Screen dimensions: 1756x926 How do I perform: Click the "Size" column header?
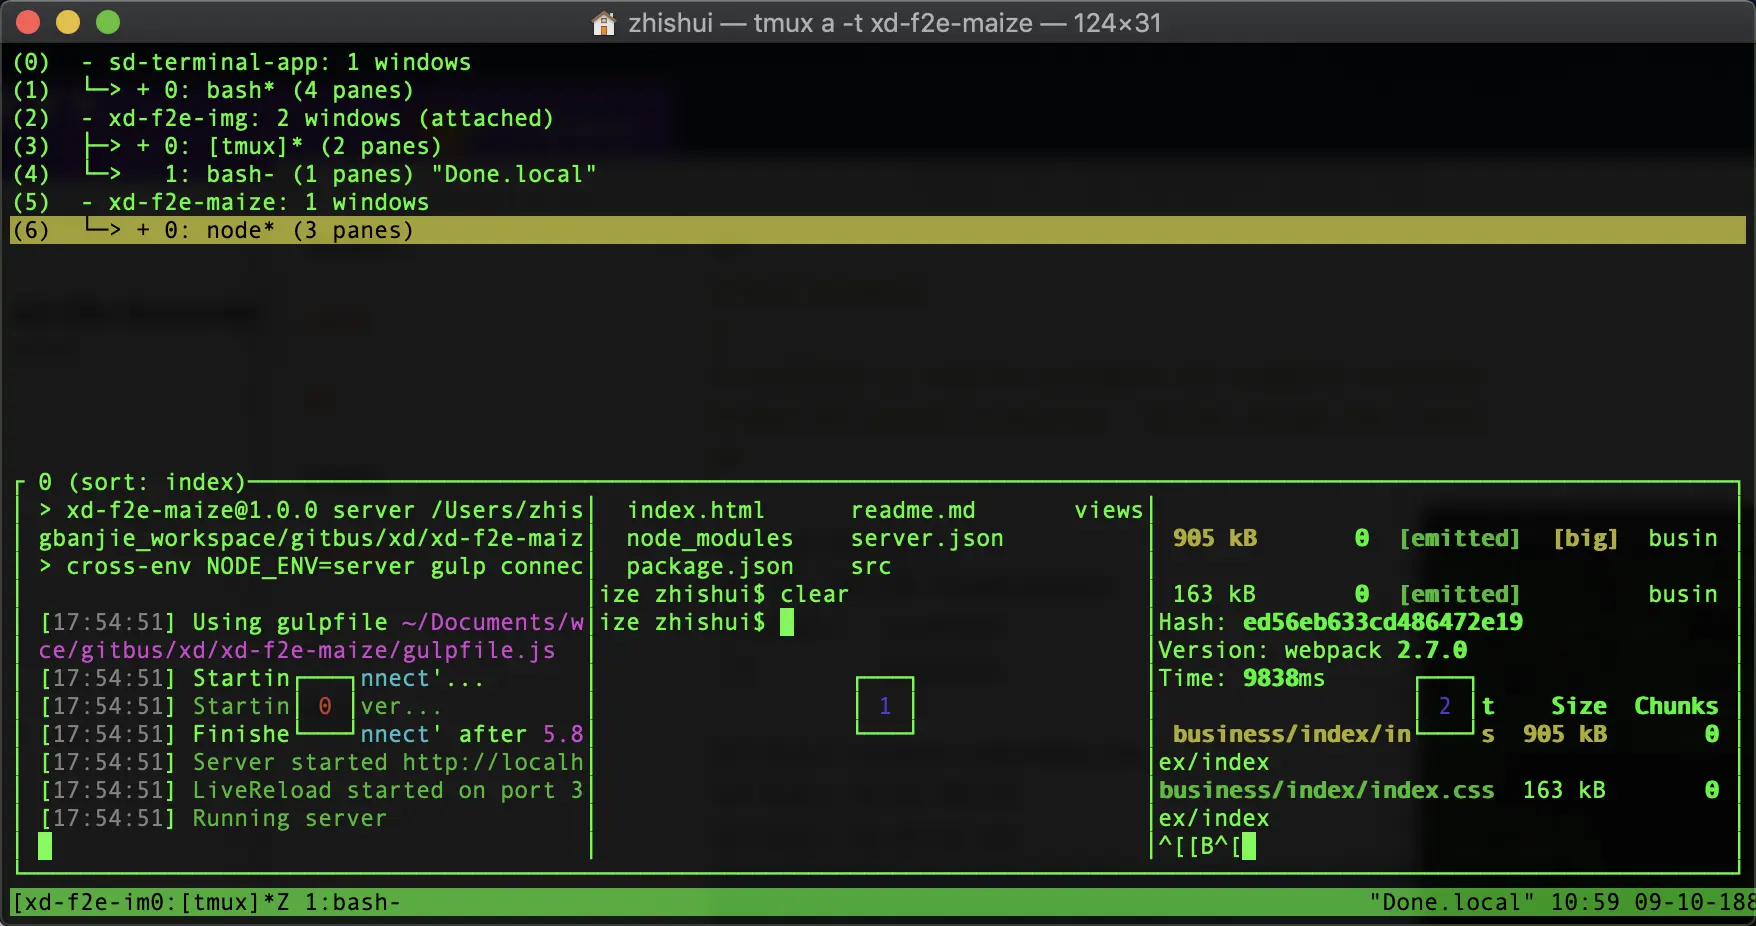1578,706
